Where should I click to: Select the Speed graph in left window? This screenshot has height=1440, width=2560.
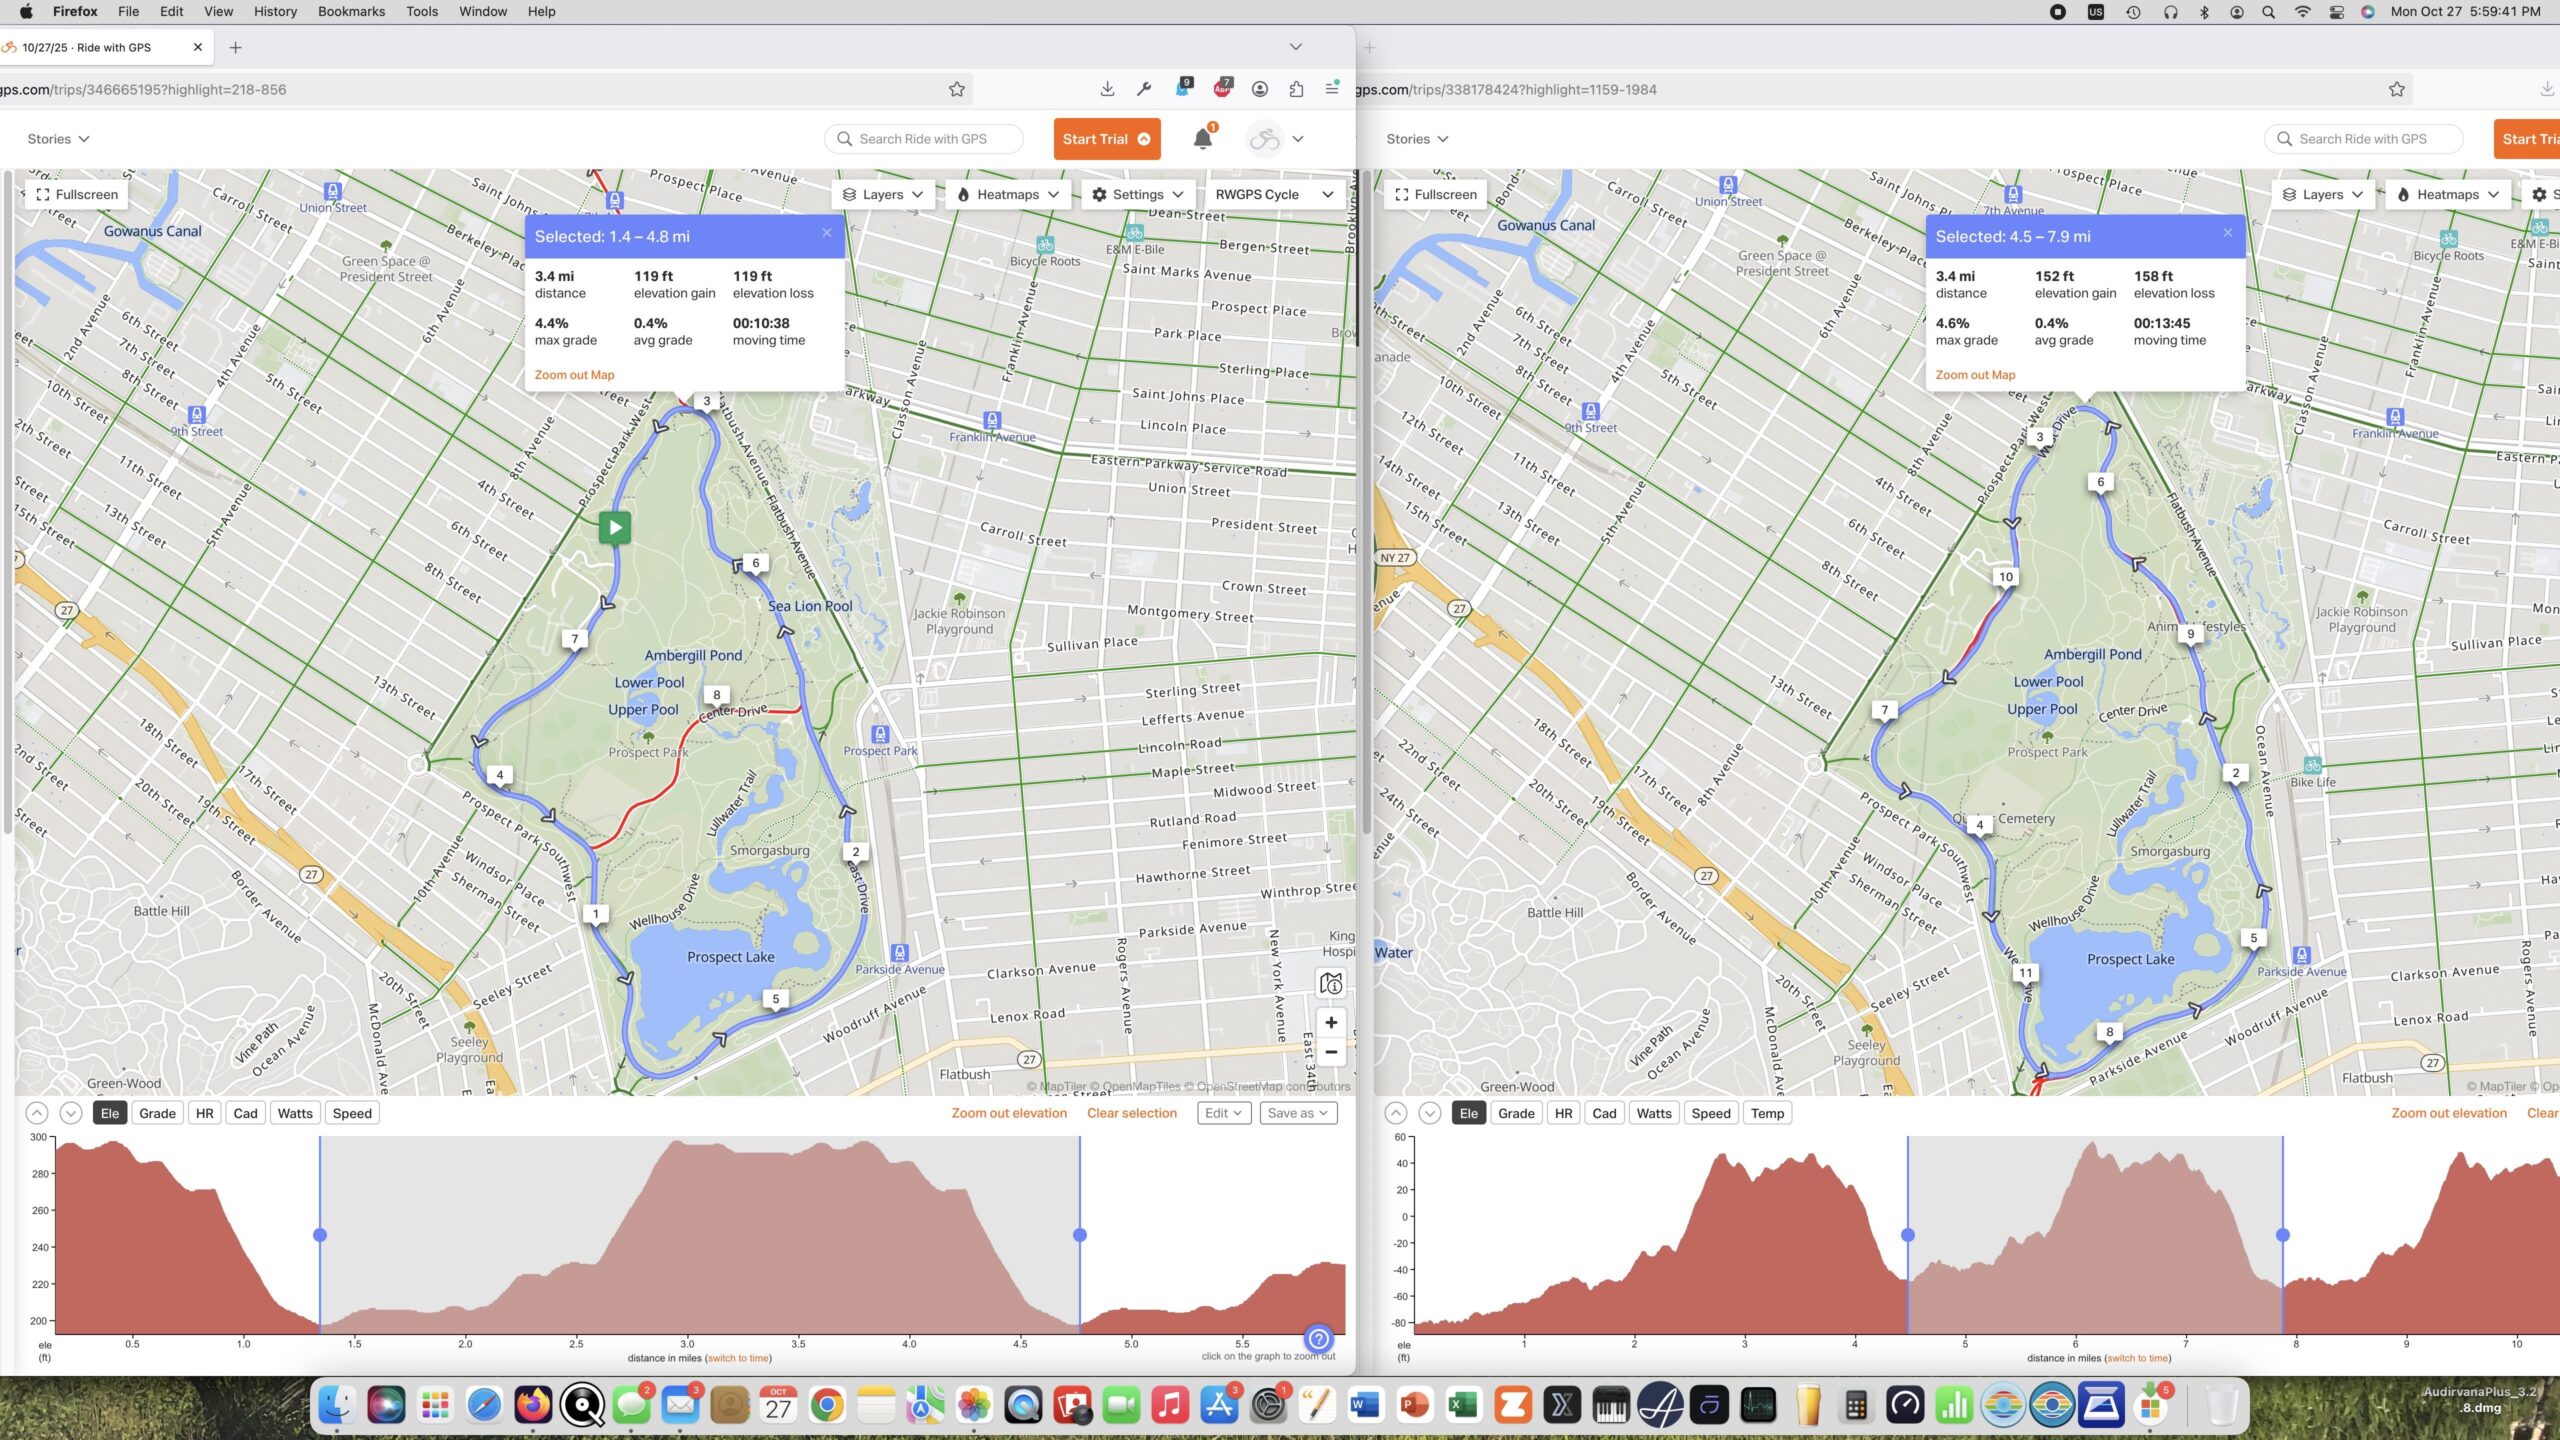tap(352, 1113)
